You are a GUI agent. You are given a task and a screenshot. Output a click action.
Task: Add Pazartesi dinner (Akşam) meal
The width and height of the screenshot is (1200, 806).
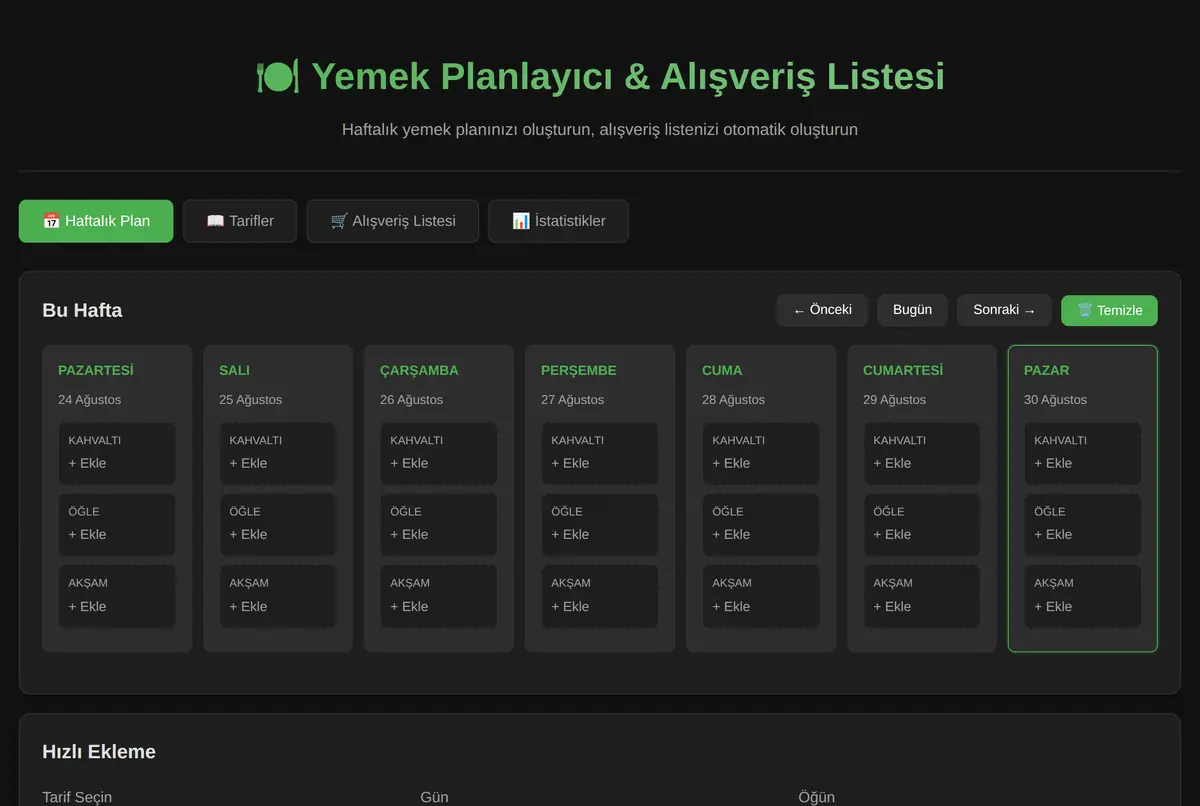tap(117, 596)
